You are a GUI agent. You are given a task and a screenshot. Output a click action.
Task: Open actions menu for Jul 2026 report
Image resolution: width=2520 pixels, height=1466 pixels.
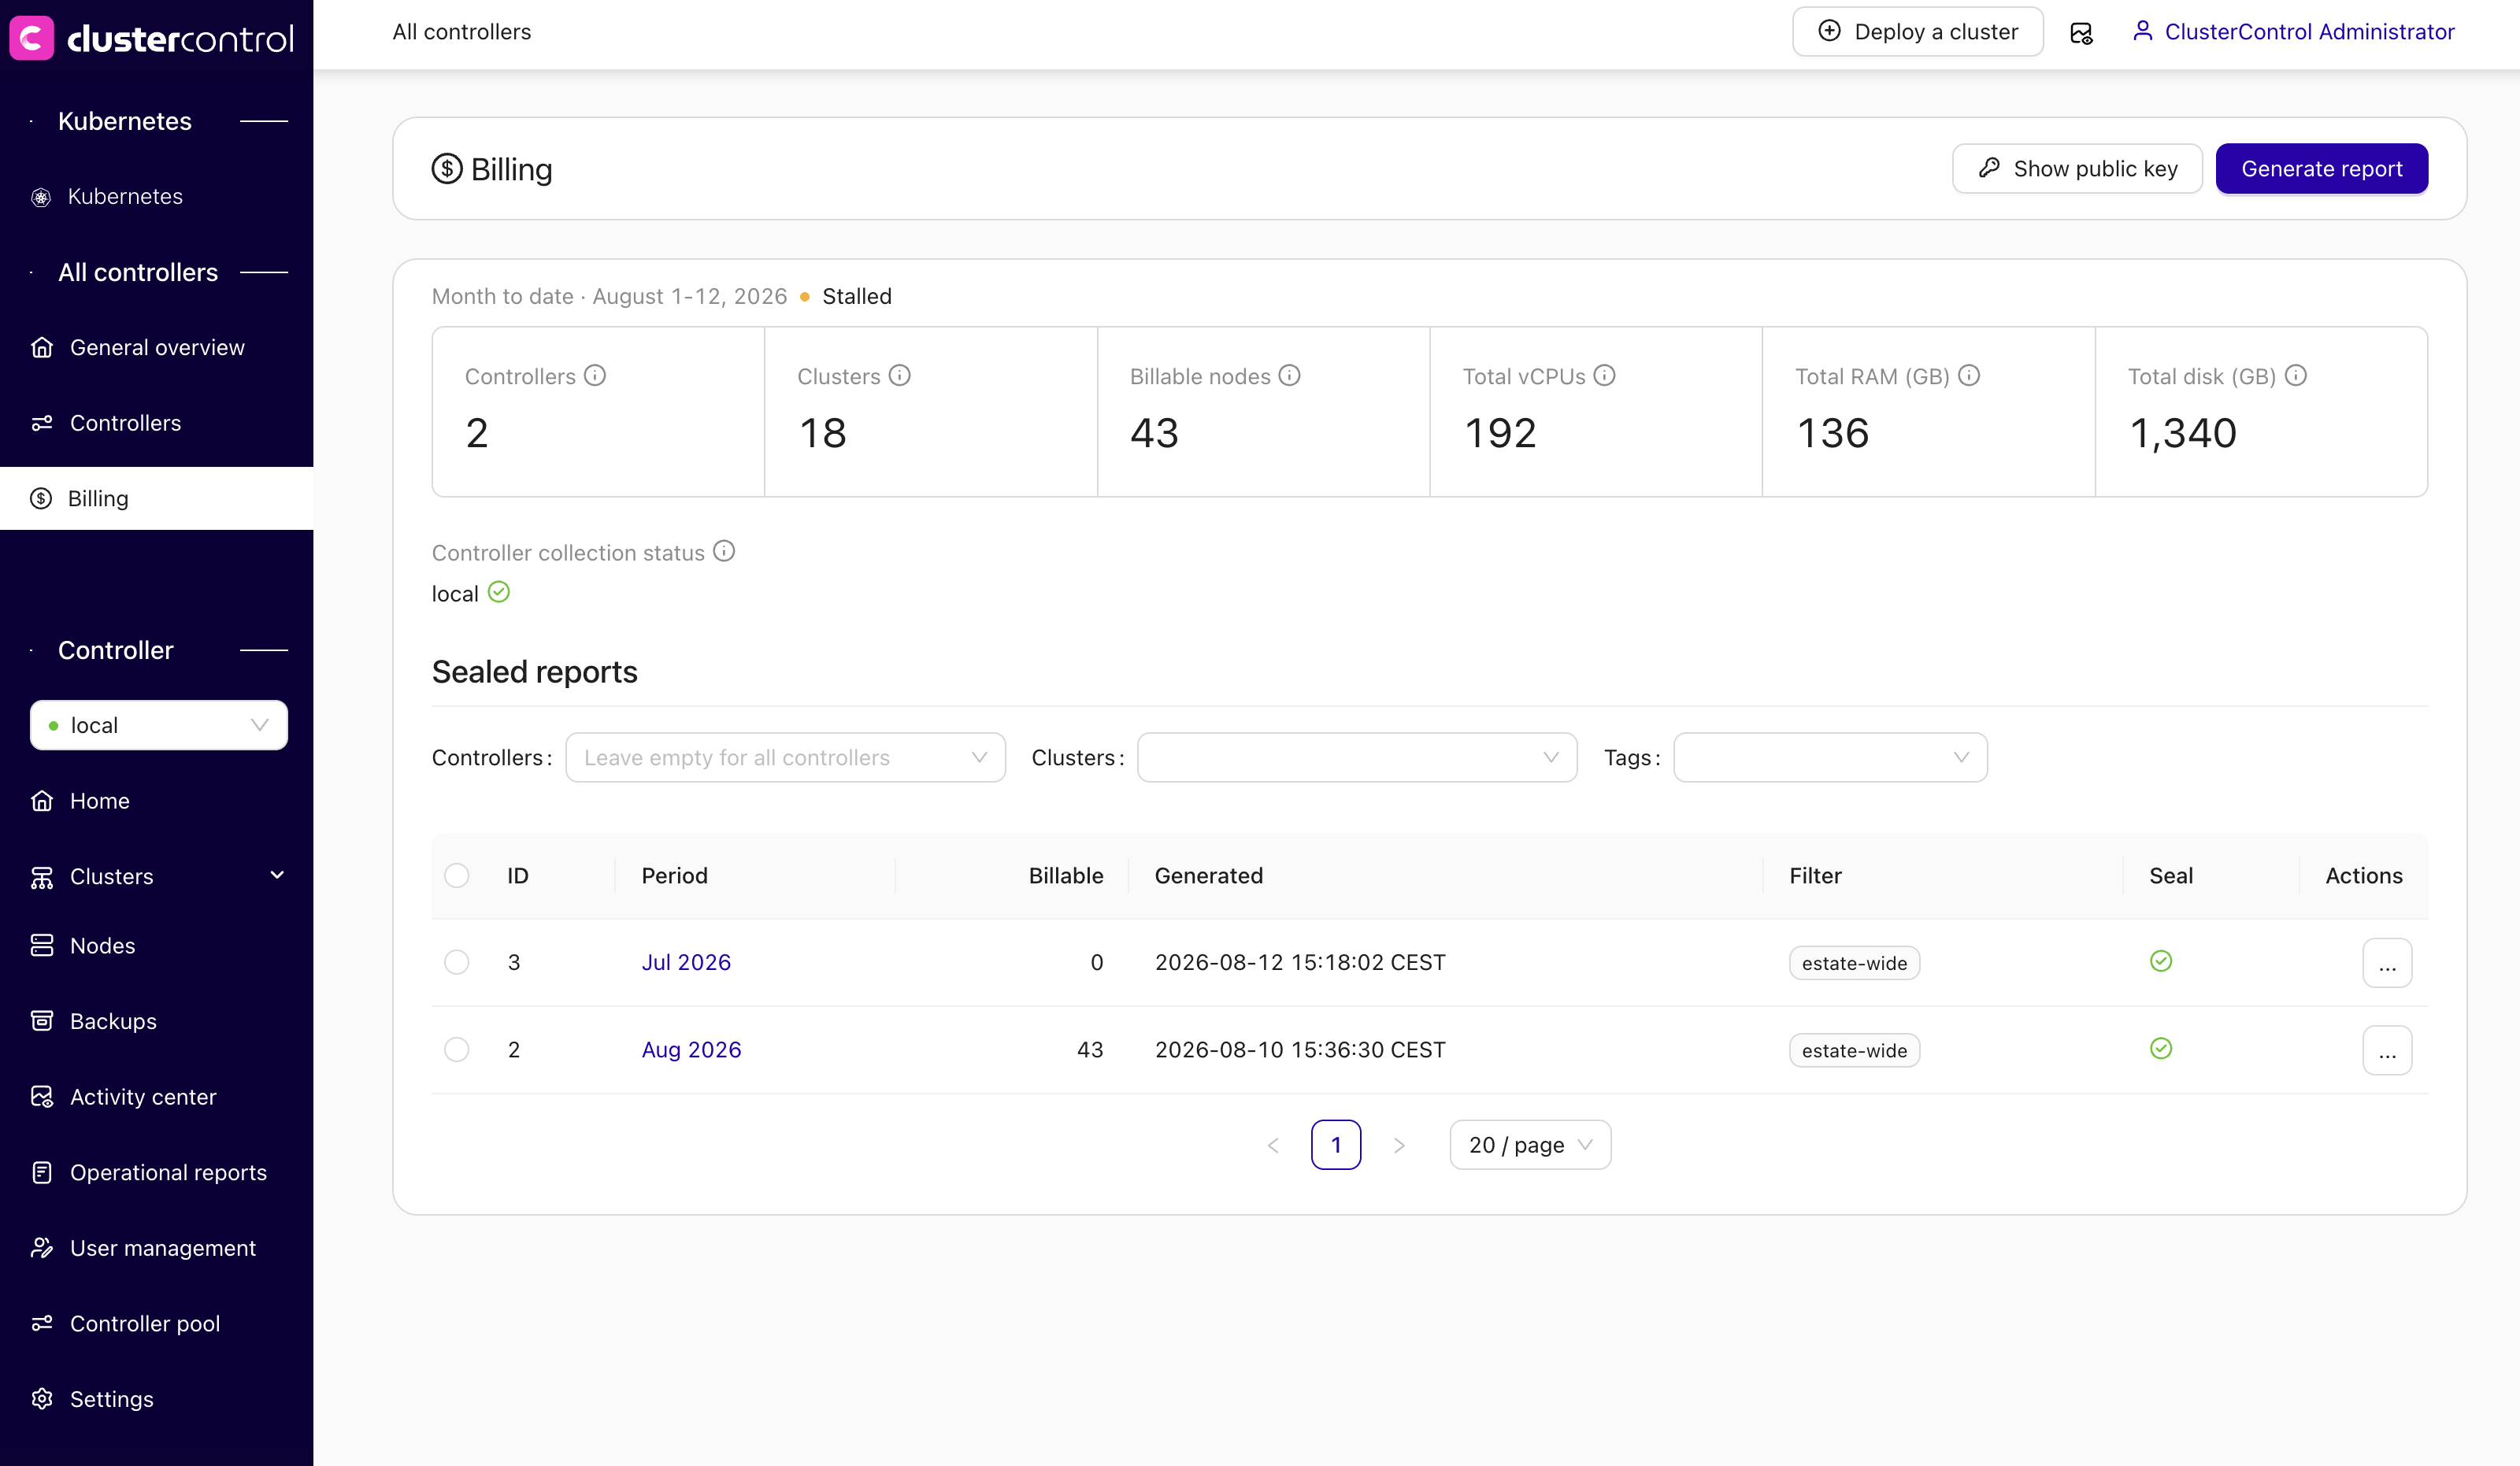click(2387, 963)
